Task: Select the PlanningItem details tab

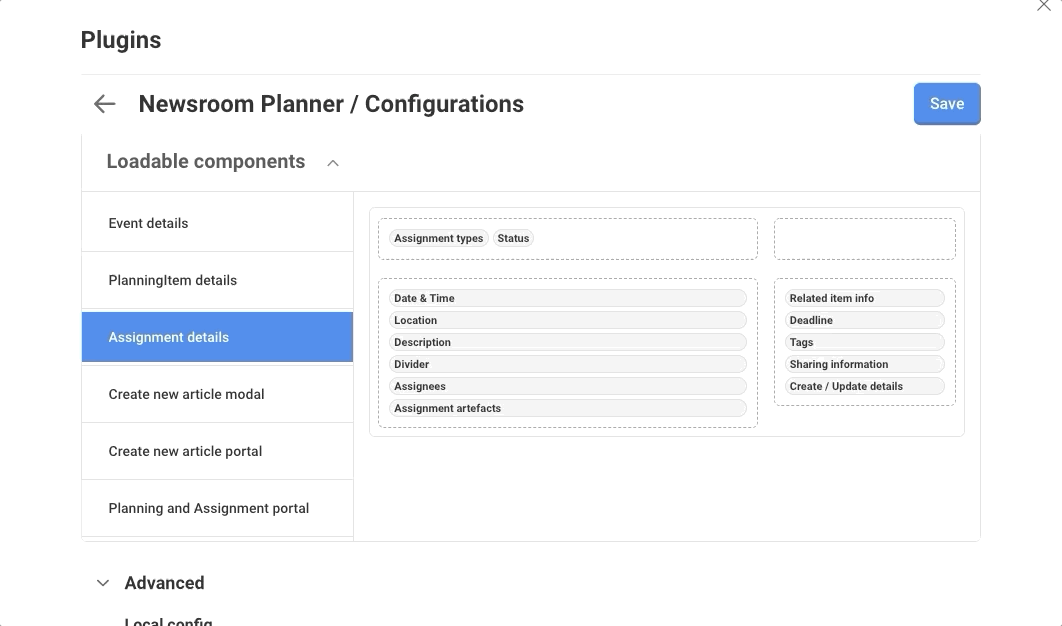Action: [217, 280]
